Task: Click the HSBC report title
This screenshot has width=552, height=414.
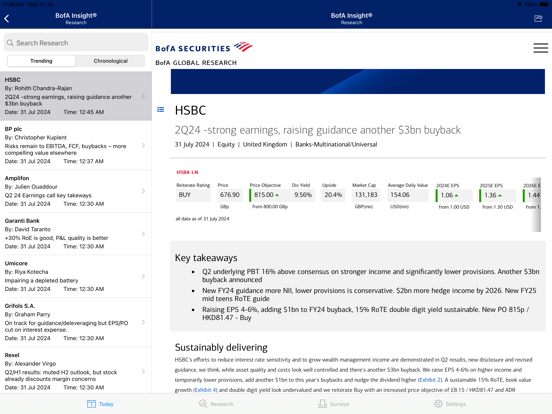Action: point(190,111)
